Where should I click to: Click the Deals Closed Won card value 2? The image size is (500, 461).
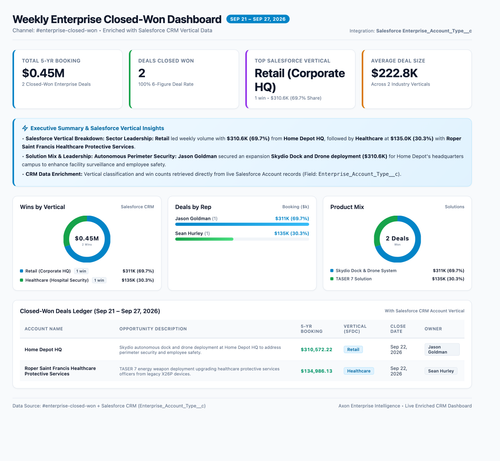click(x=142, y=73)
